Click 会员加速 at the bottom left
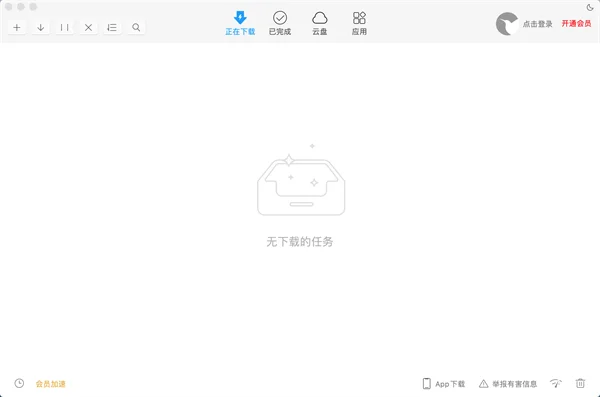The image size is (600, 397). pyautogui.click(x=51, y=384)
